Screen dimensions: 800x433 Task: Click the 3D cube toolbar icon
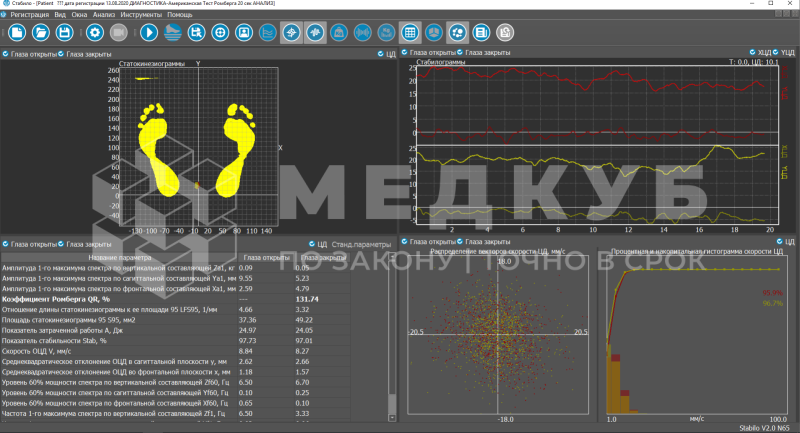point(434,33)
